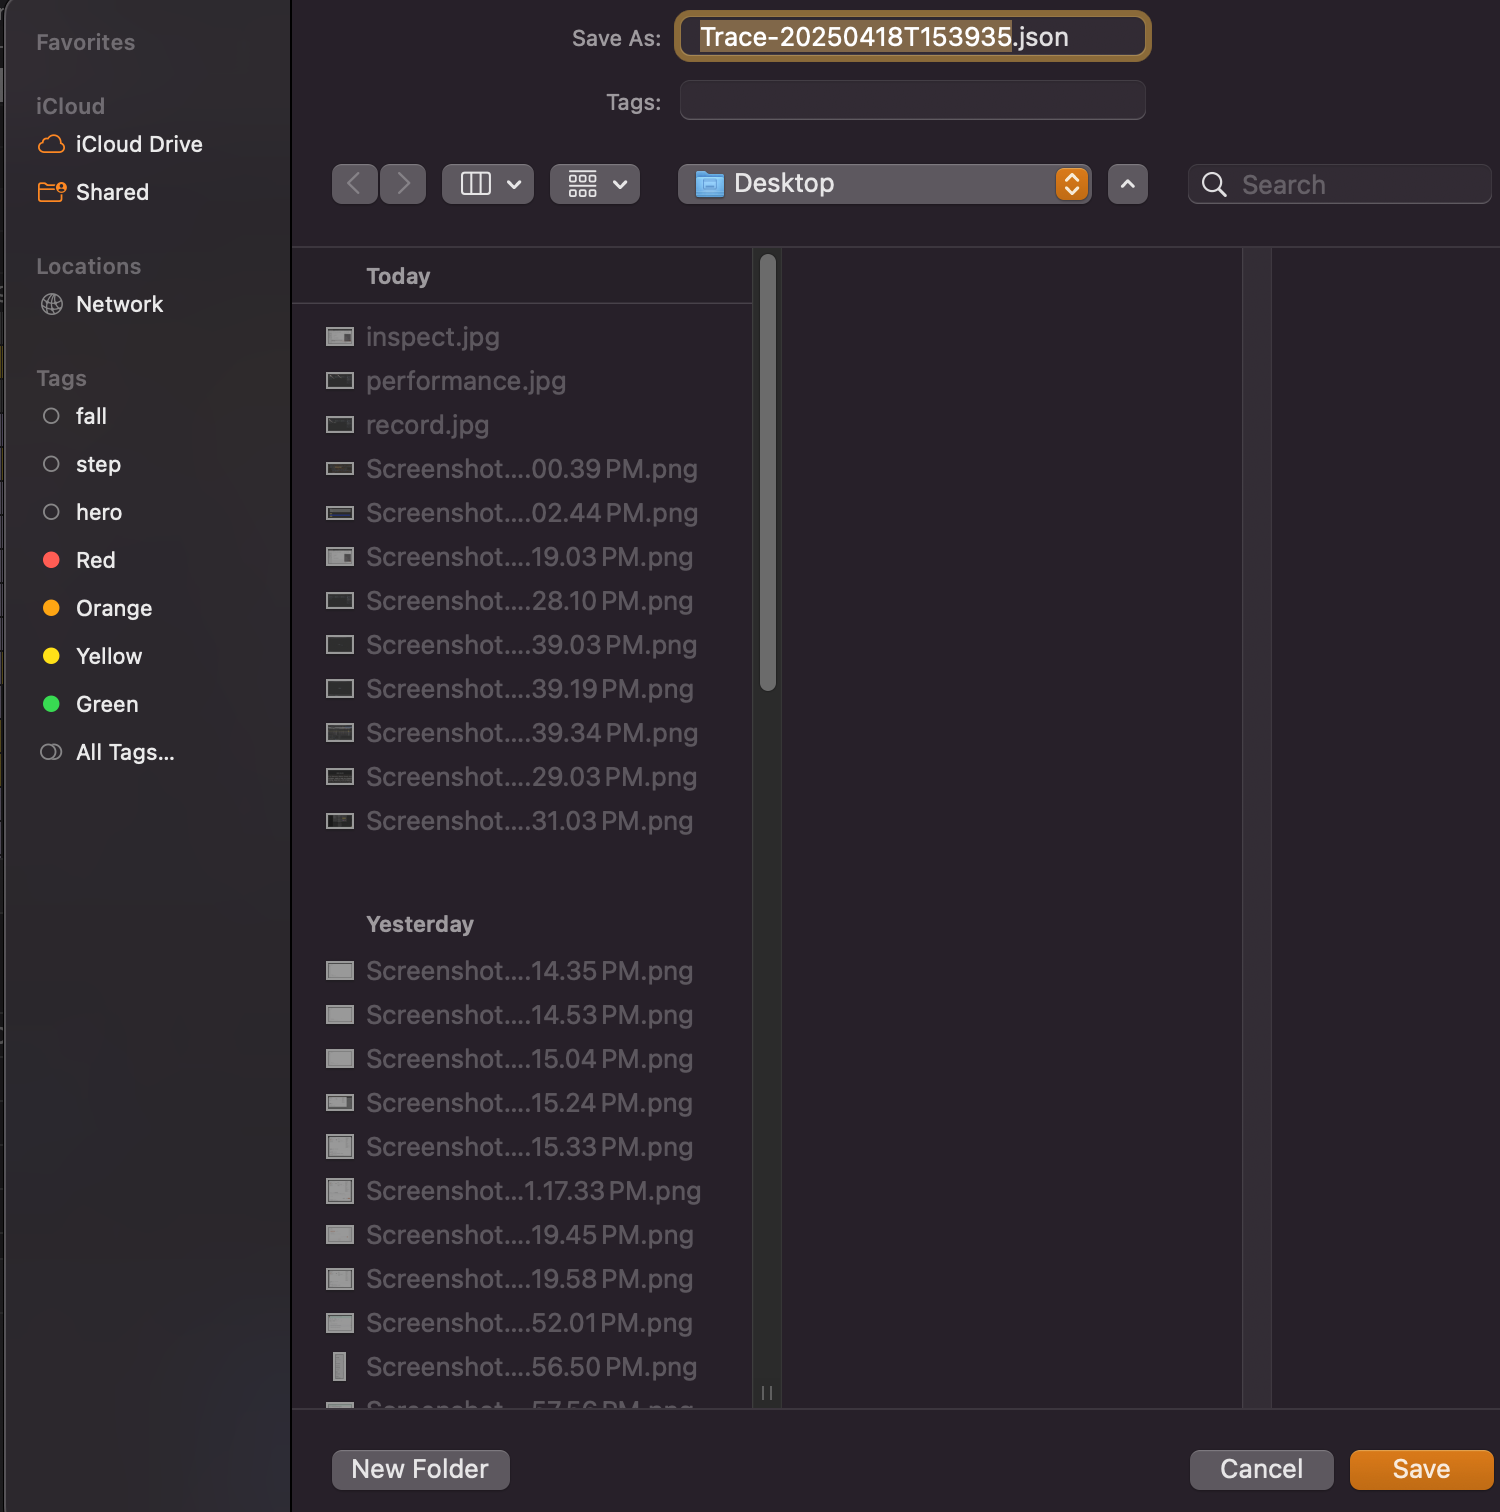Screen dimensions: 1500x1512
Task: Select Screenshot....56.50 PM.png
Action: [532, 1367]
